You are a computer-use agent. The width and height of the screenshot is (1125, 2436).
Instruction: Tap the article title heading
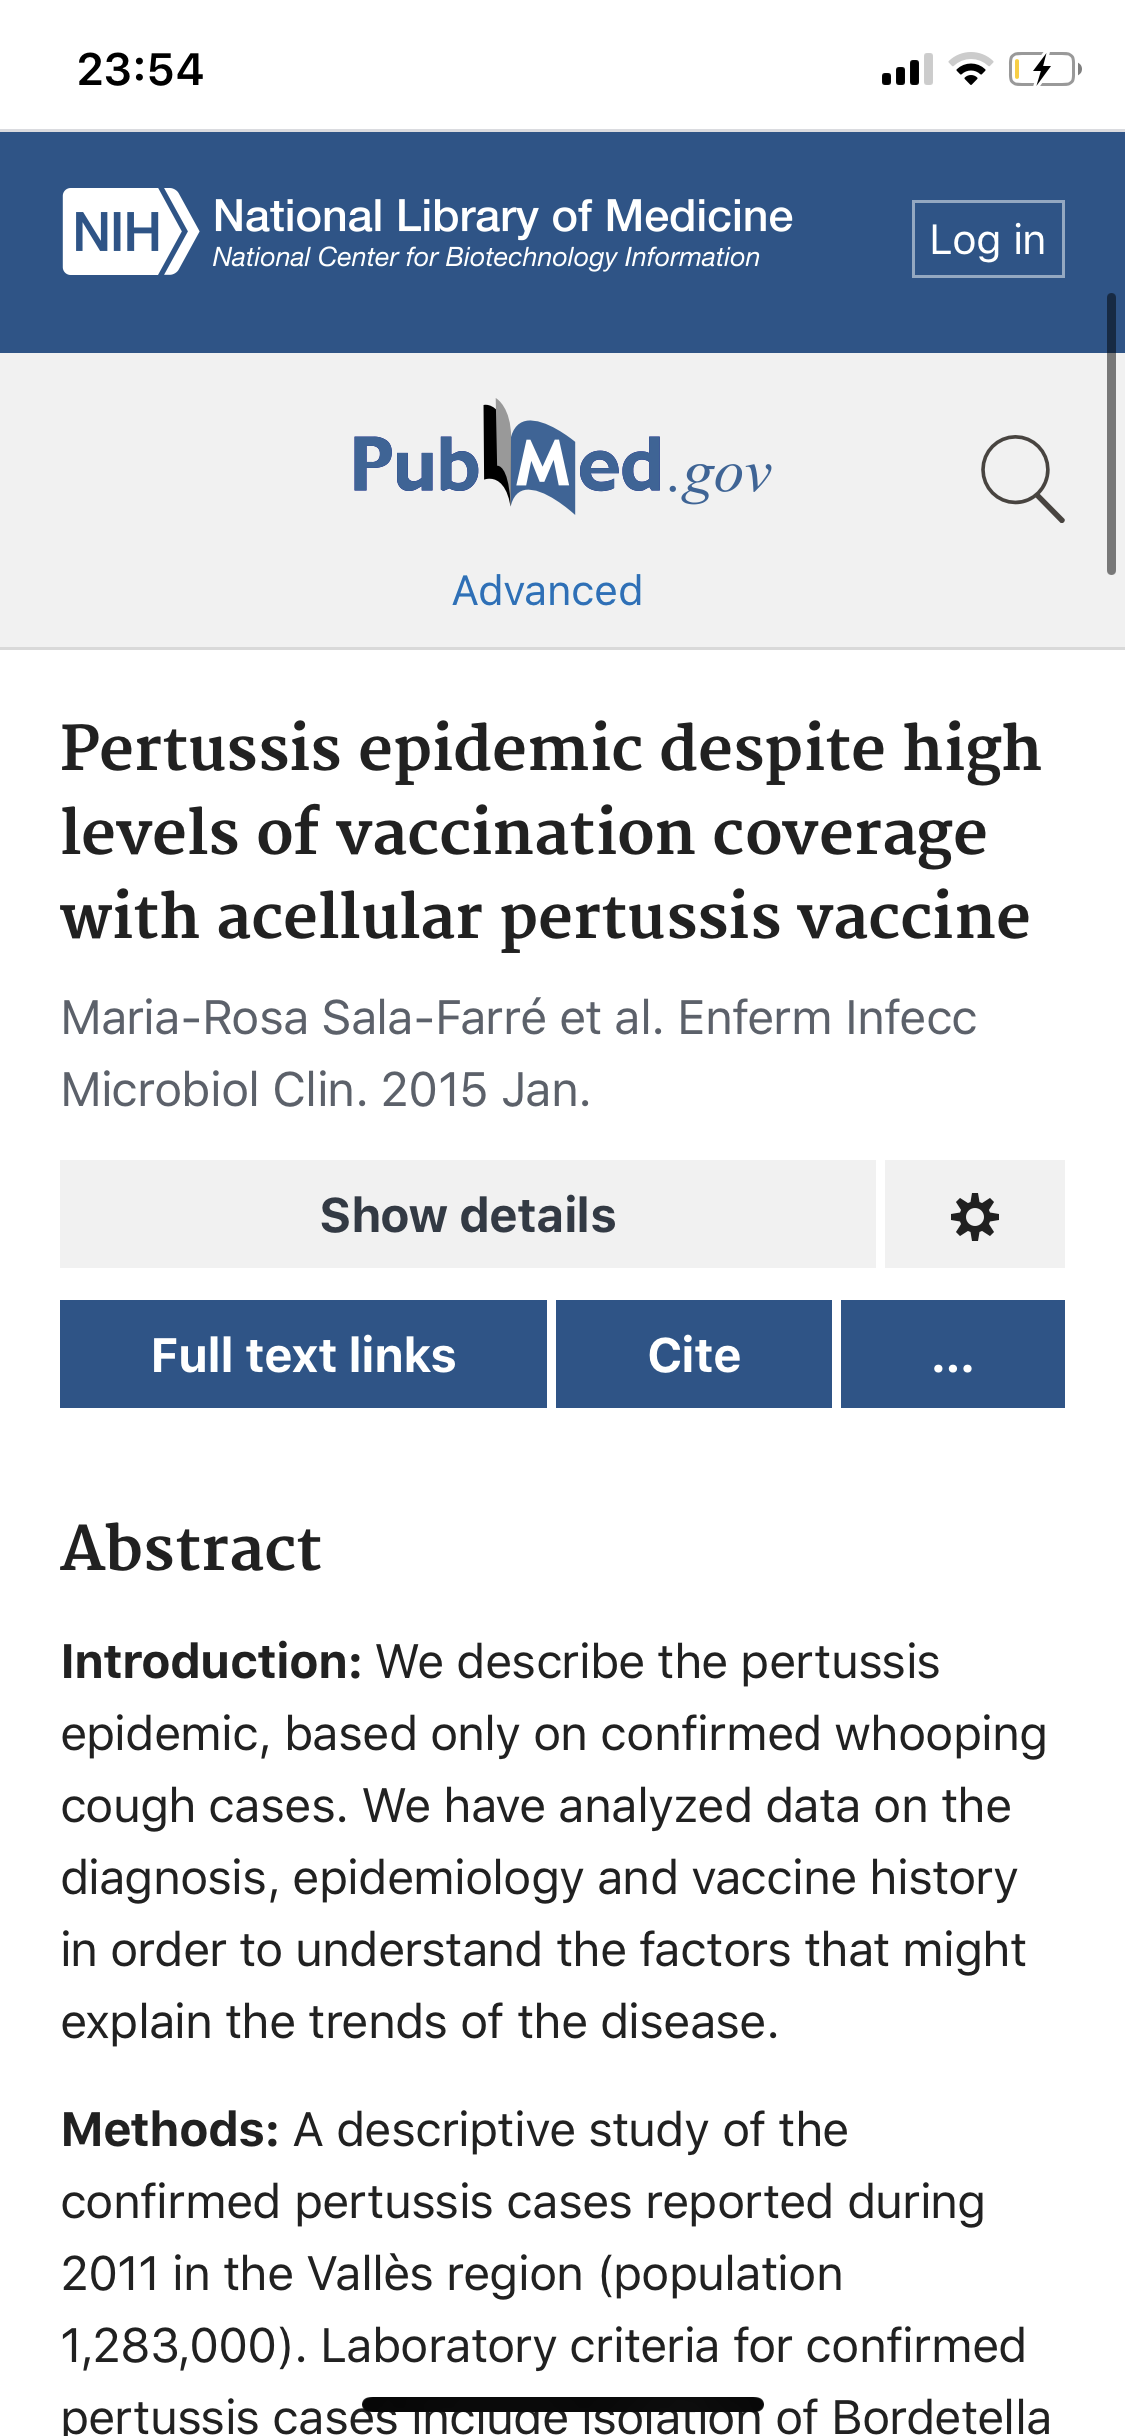[x=550, y=832]
